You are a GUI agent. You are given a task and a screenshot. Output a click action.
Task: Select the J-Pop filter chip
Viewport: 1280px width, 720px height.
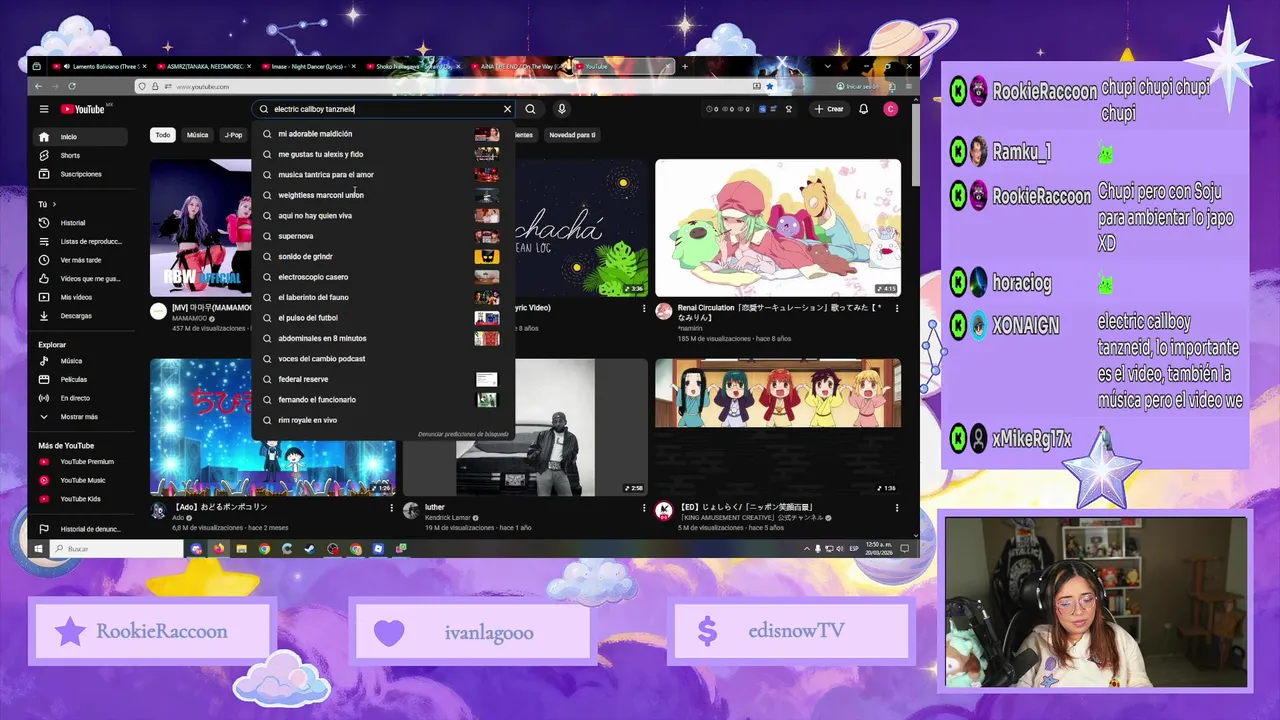tap(233, 135)
